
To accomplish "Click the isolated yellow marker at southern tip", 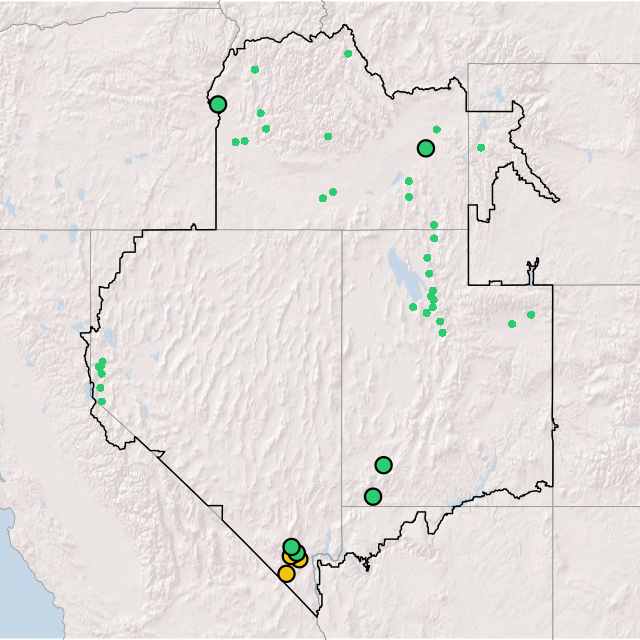I will pos(286,574).
